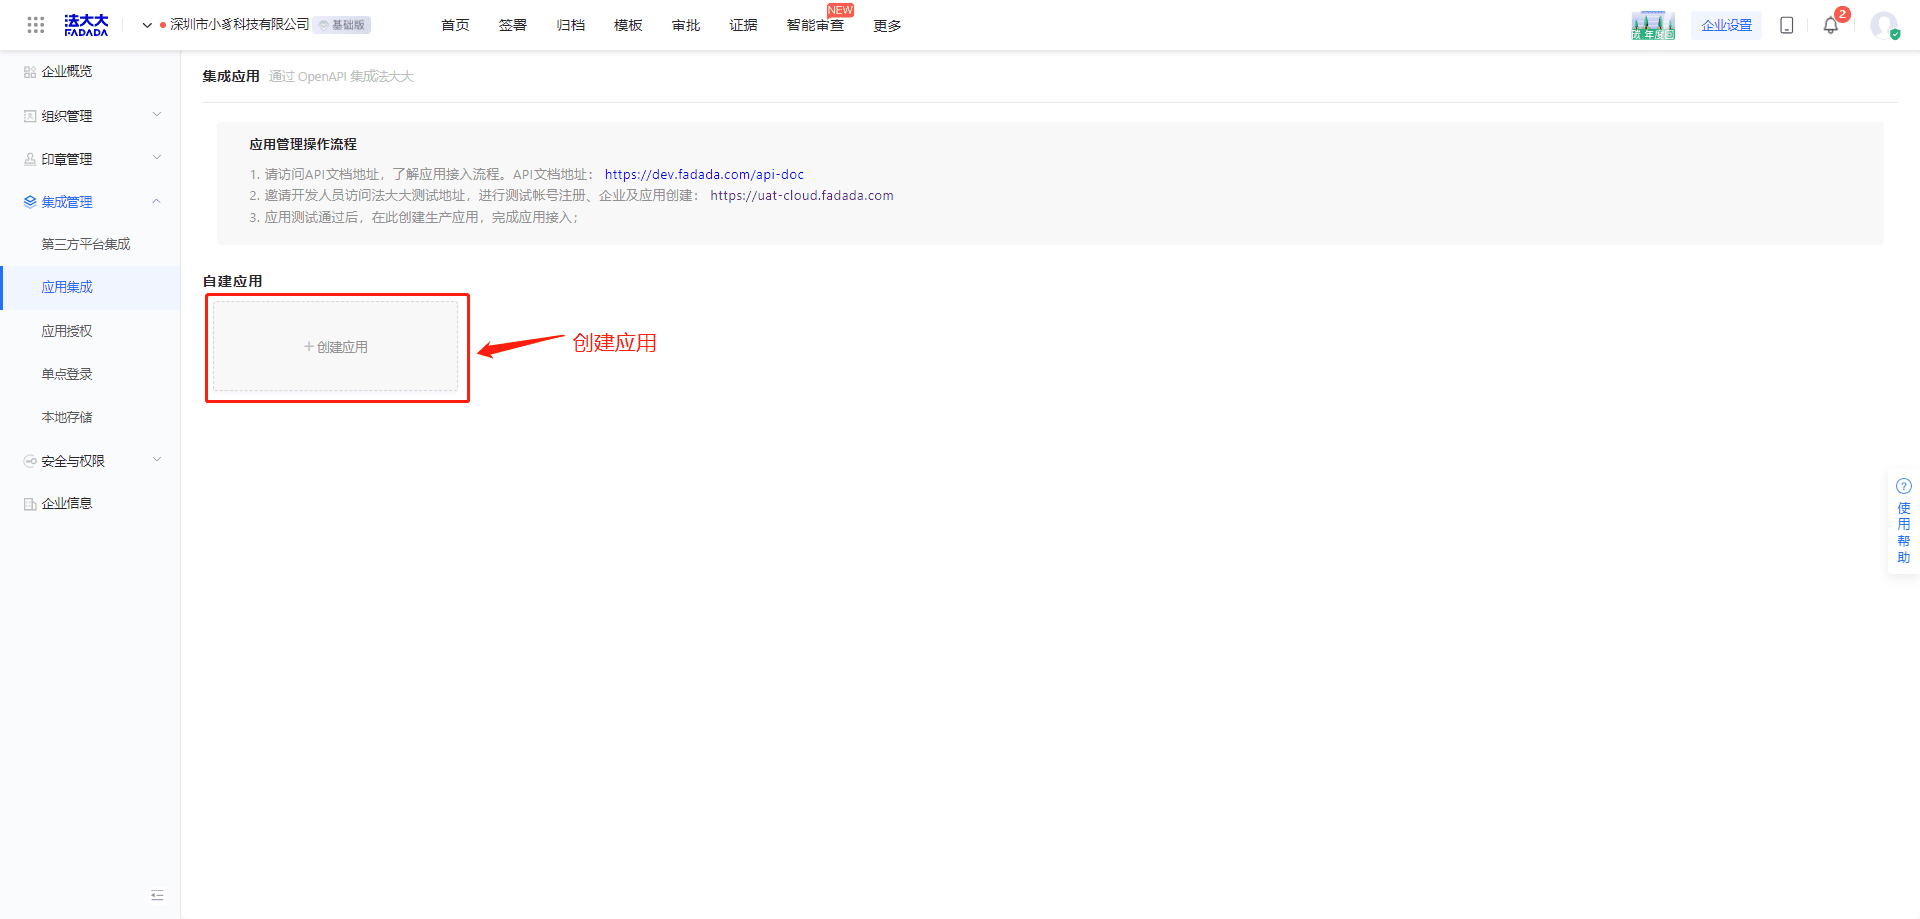The height and width of the screenshot is (919, 1920).
Task: Collapse the sidebar with bottom icon
Action: pos(157,895)
